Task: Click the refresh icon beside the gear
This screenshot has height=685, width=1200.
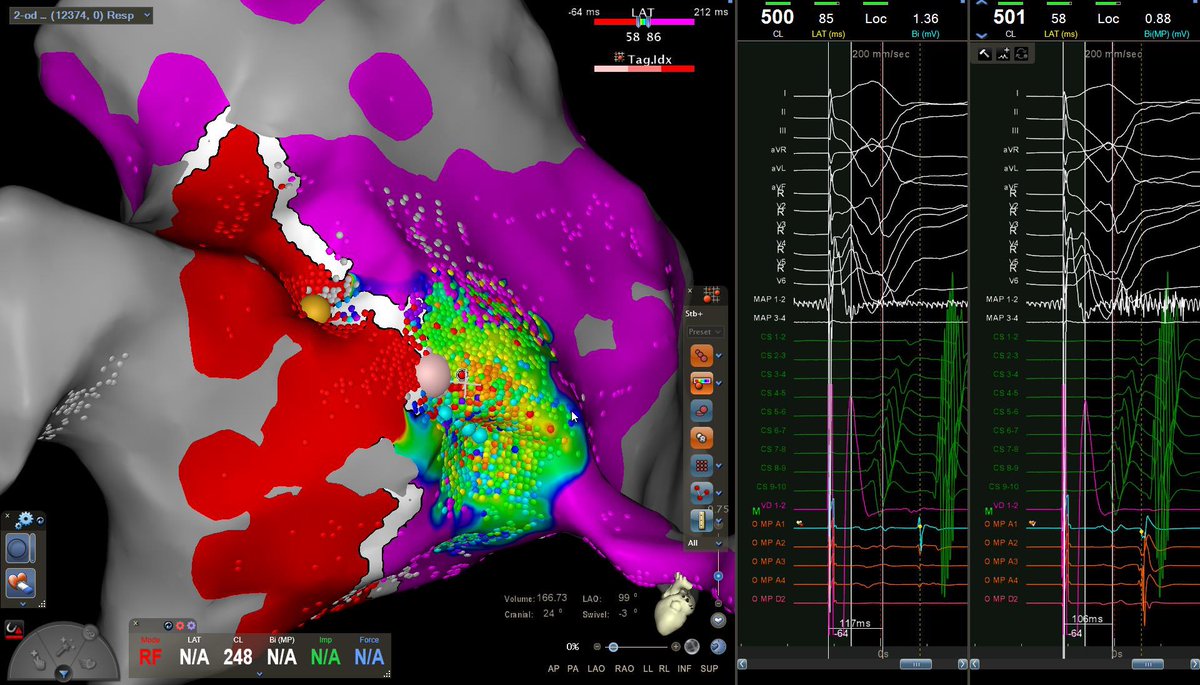Action: click(x=40, y=521)
